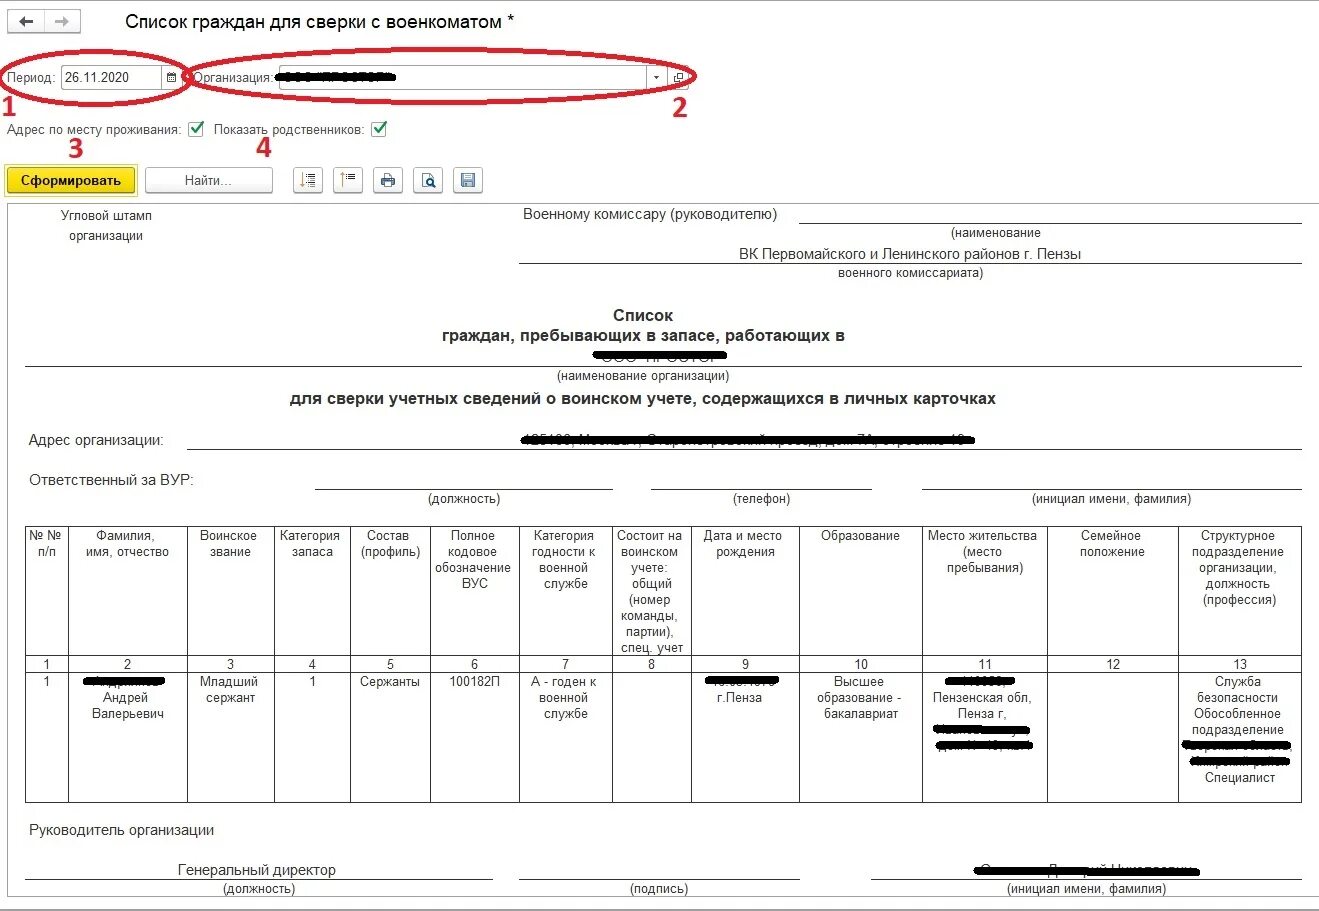Select the Состоит на воинском учете header
The image size is (1319, 911).
pyautogui.click(x=650, y=592)
